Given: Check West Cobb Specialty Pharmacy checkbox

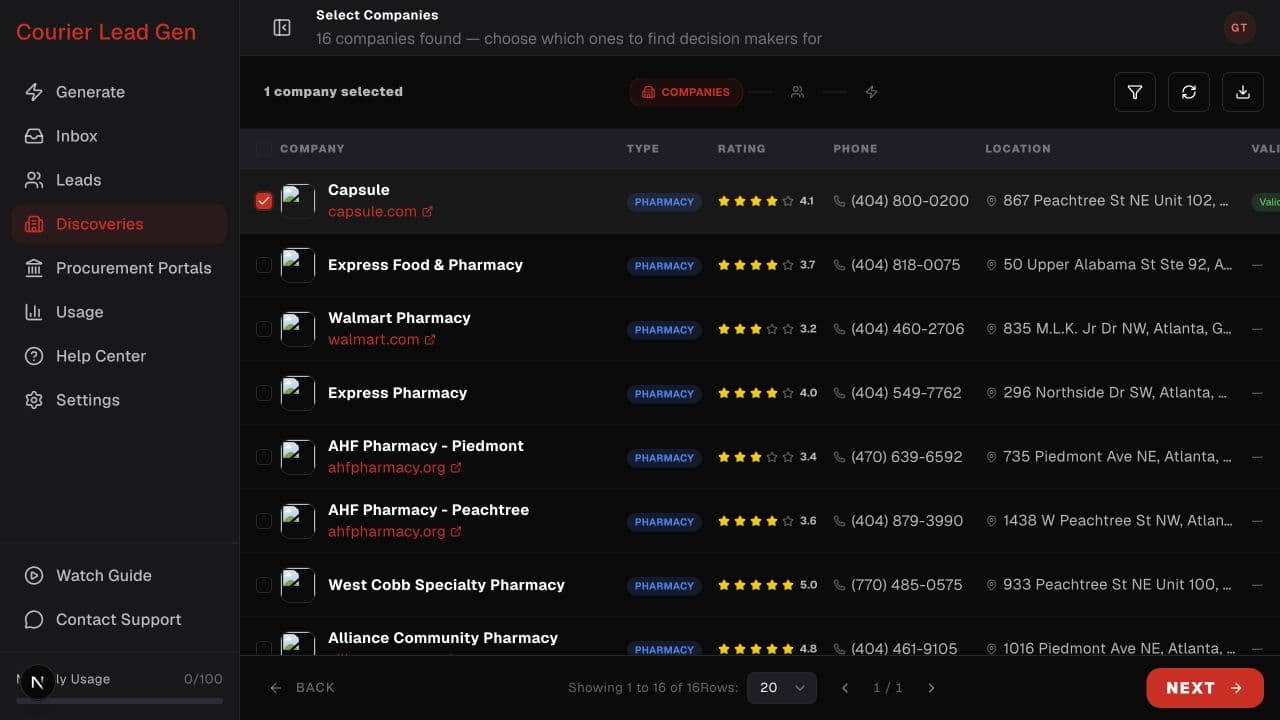Looking at the screenshot, I should coord(264,585).
